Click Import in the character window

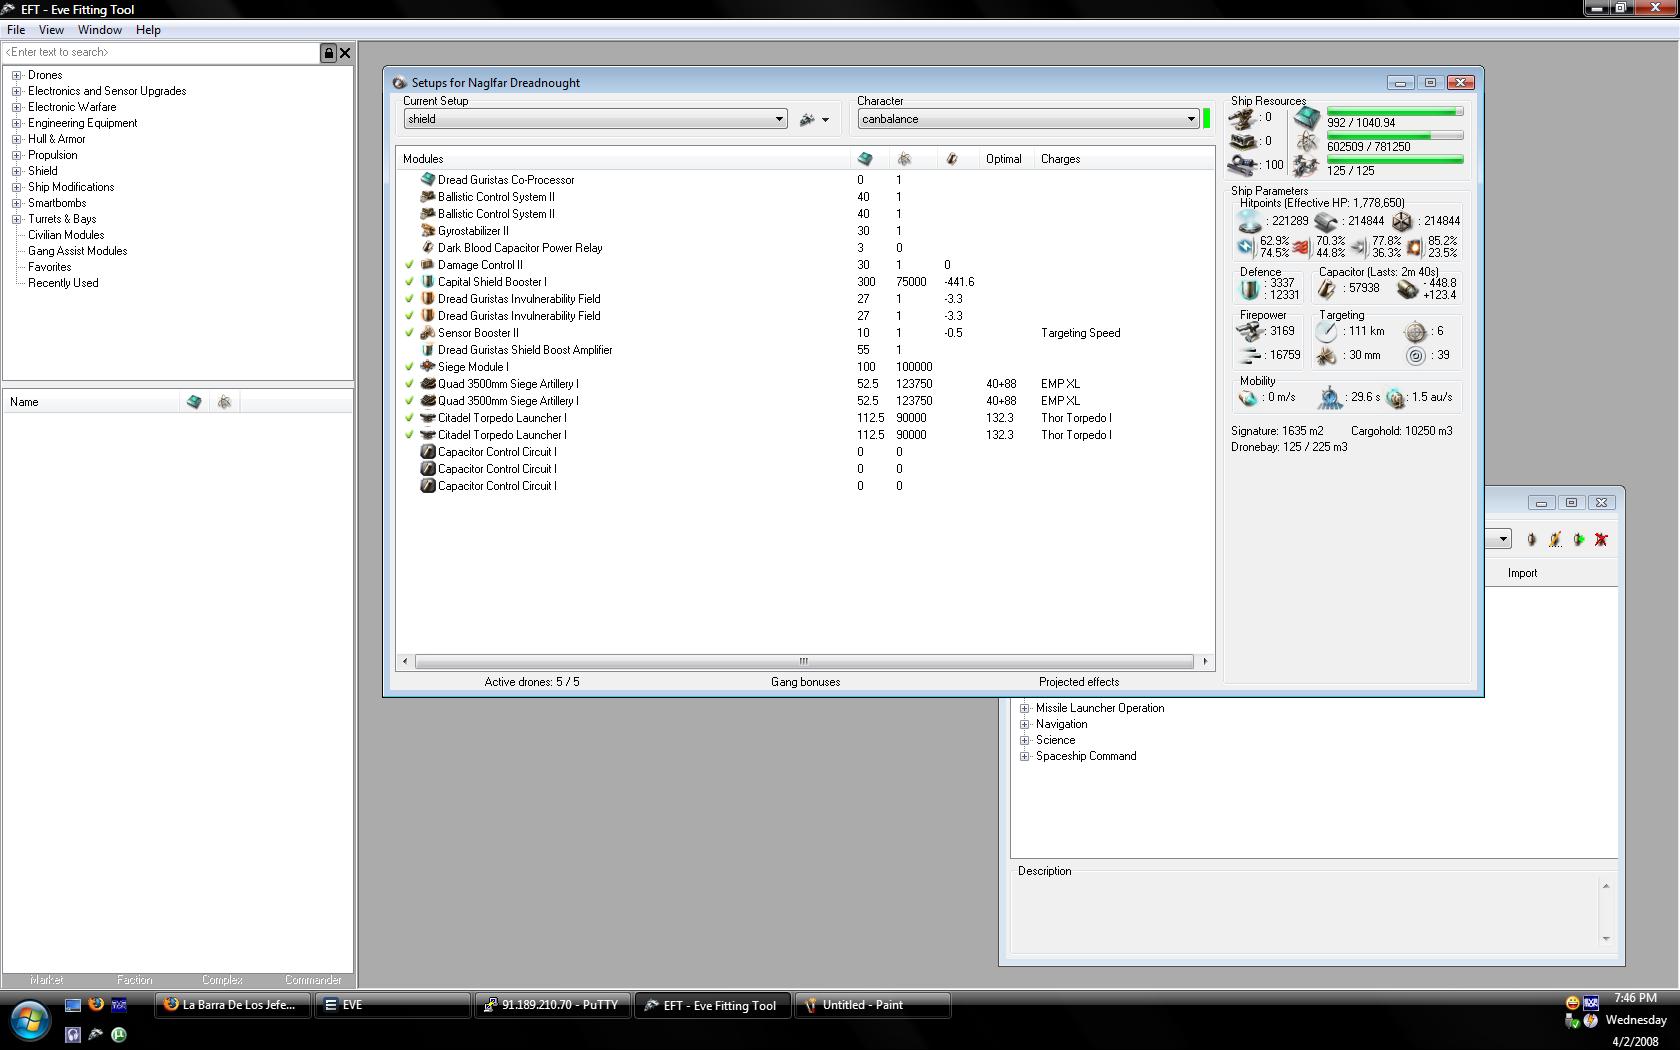coord(1522,573)
